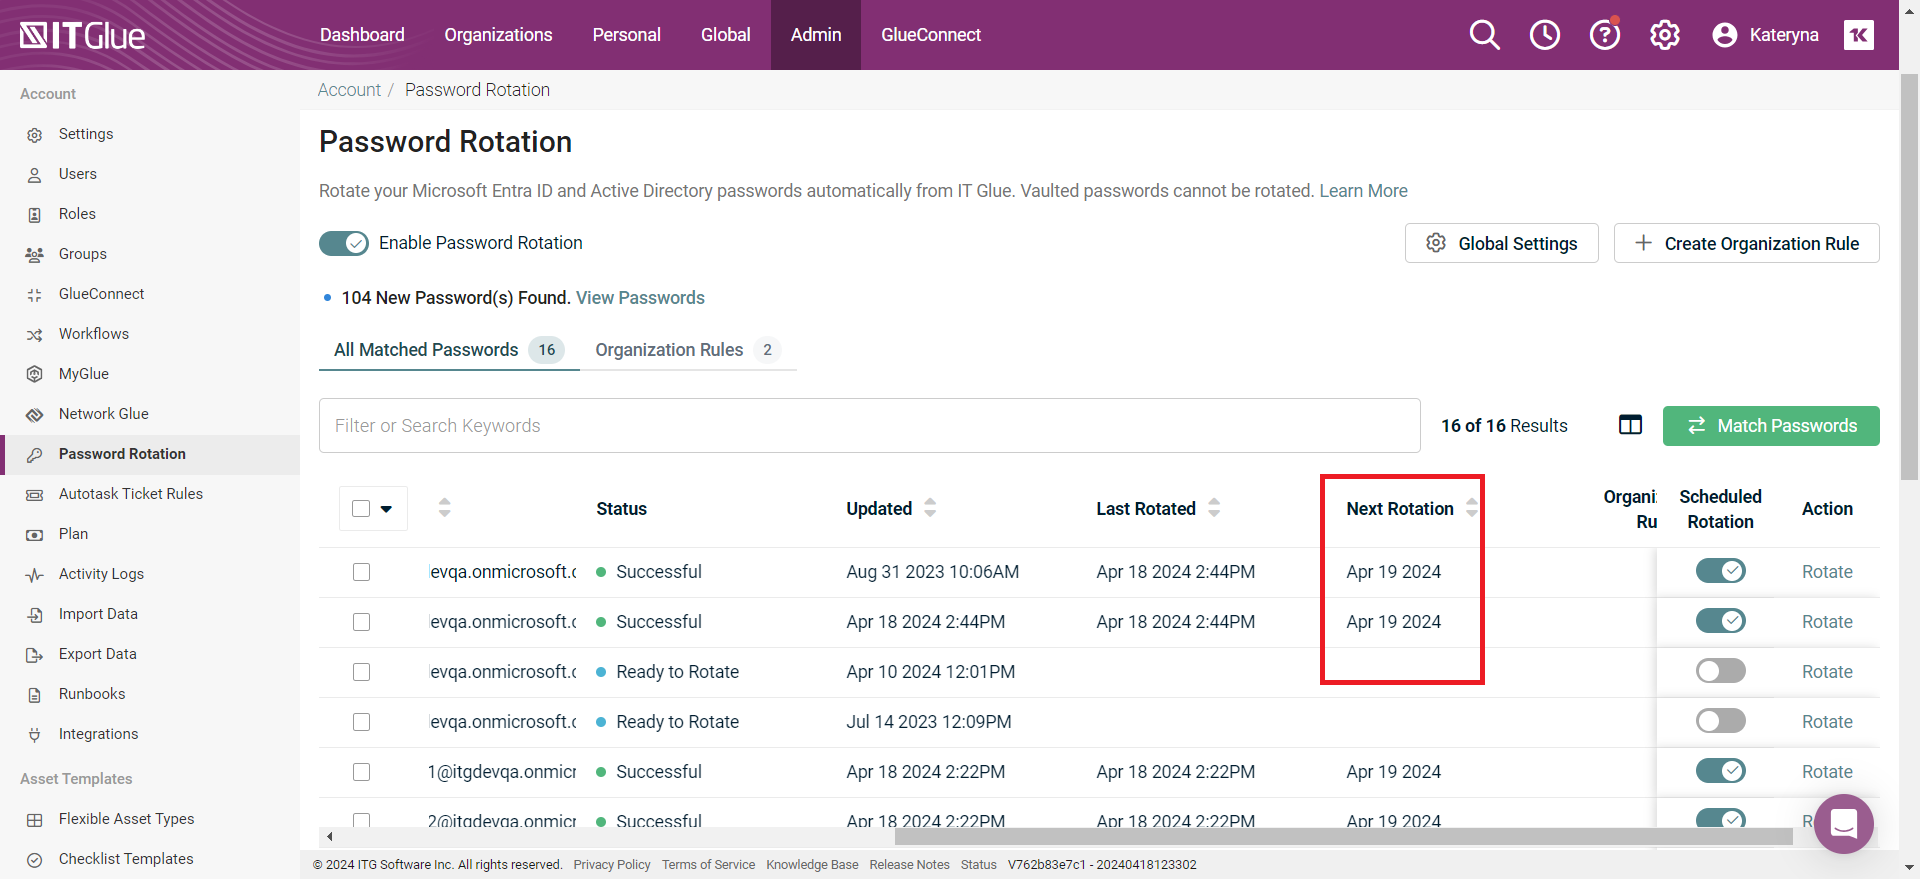Click the GlueConnect icon in sidebar
The image size is (1920, 879).
tap(35, 294)
